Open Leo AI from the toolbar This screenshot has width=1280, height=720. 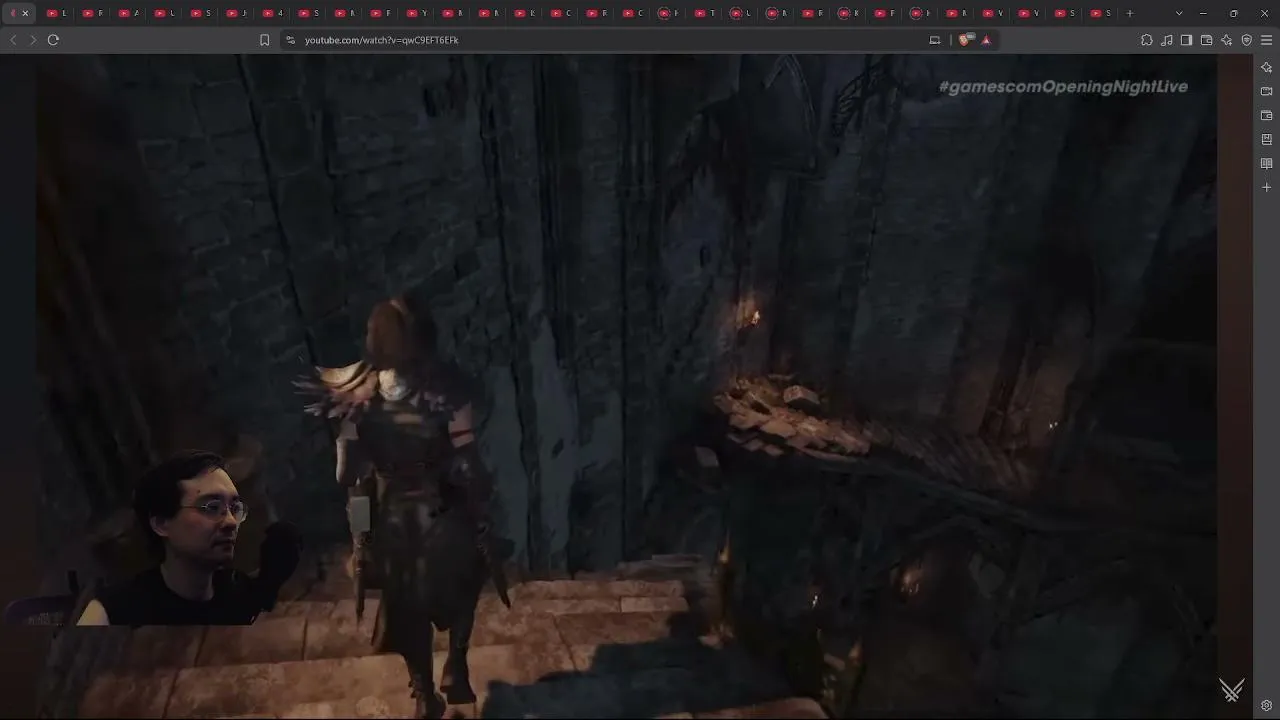(x=1226, y=40)
